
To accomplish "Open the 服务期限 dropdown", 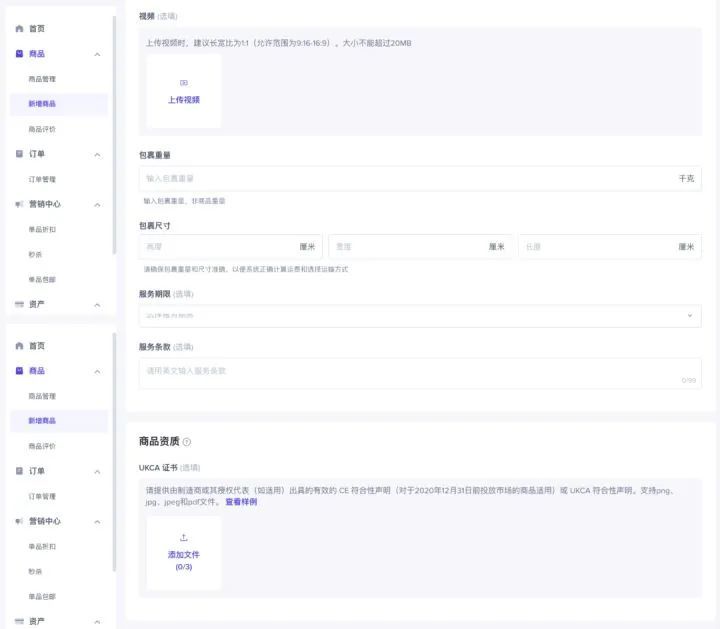I will click(420, 315).
